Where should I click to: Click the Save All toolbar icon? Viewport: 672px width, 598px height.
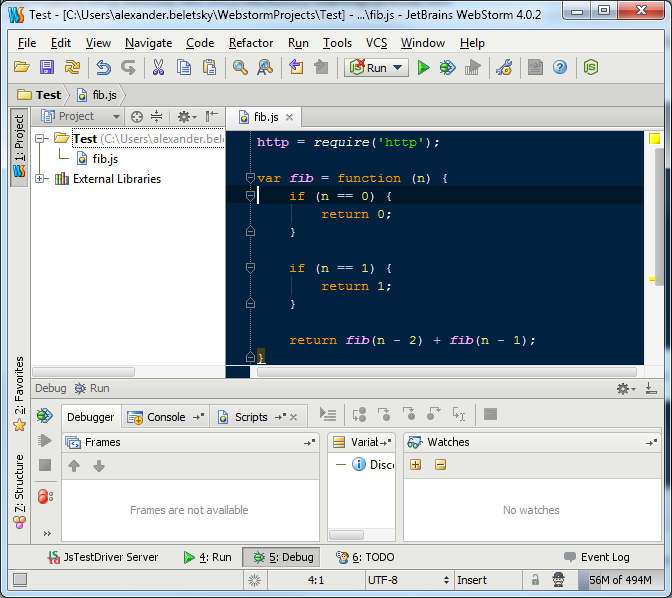pos(47,68)
